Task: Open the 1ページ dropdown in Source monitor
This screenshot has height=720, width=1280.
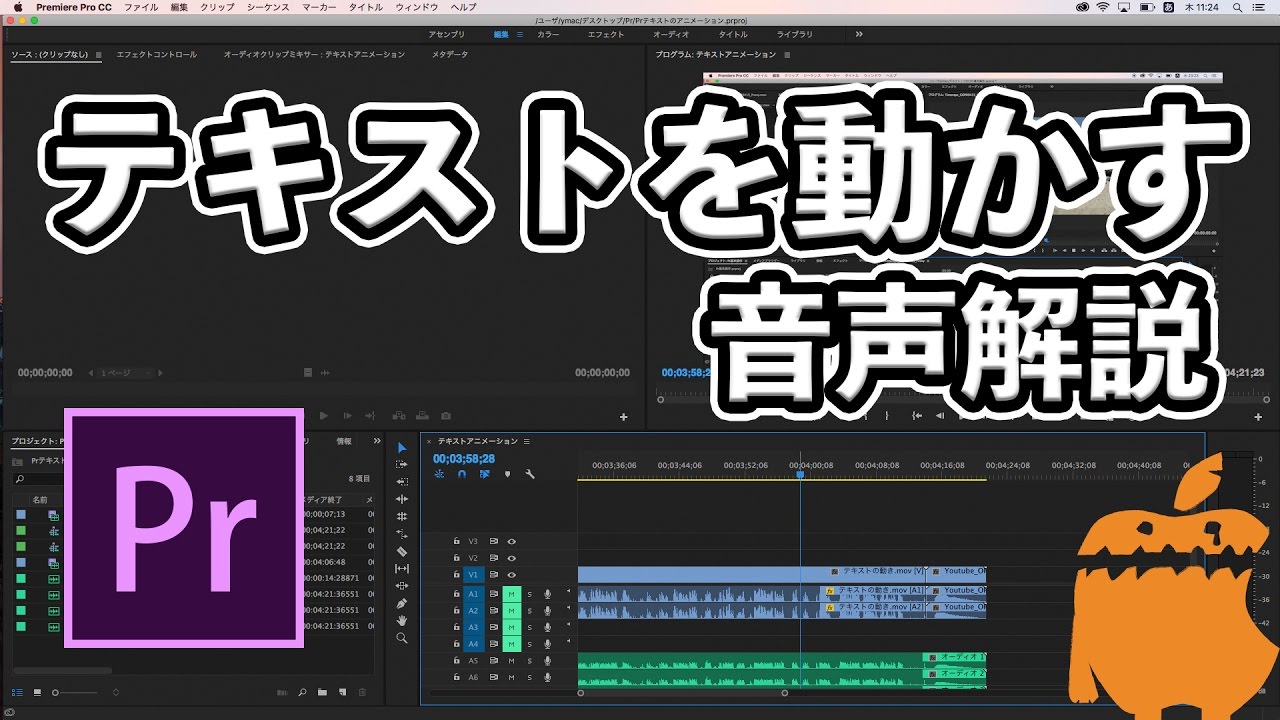Action: [126, 373]
